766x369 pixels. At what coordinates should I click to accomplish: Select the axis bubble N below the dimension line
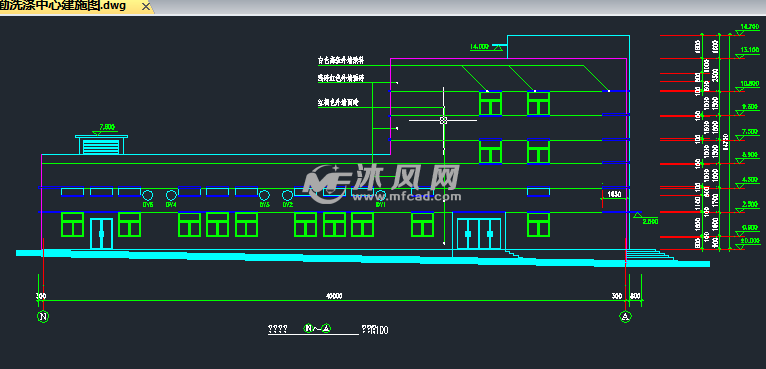click(43, 316)
